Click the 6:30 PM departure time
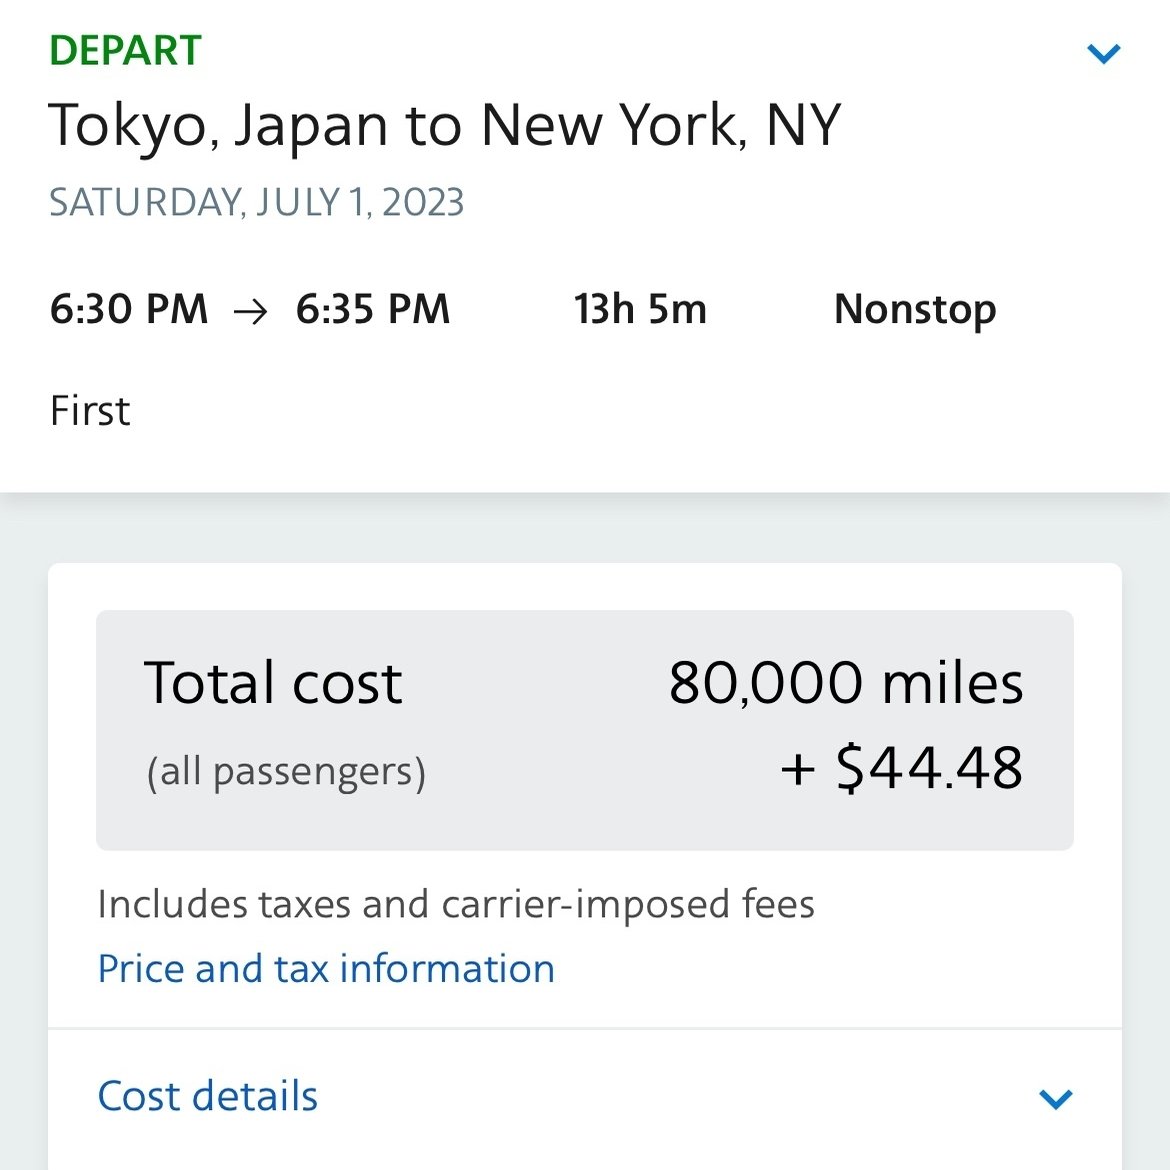The height and width of the screenshot is (1170, 1170). tap(129, 310)
